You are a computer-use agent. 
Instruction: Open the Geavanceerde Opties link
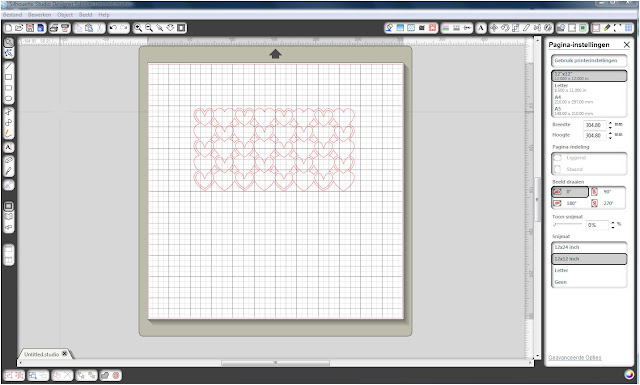tap(575, 358)
